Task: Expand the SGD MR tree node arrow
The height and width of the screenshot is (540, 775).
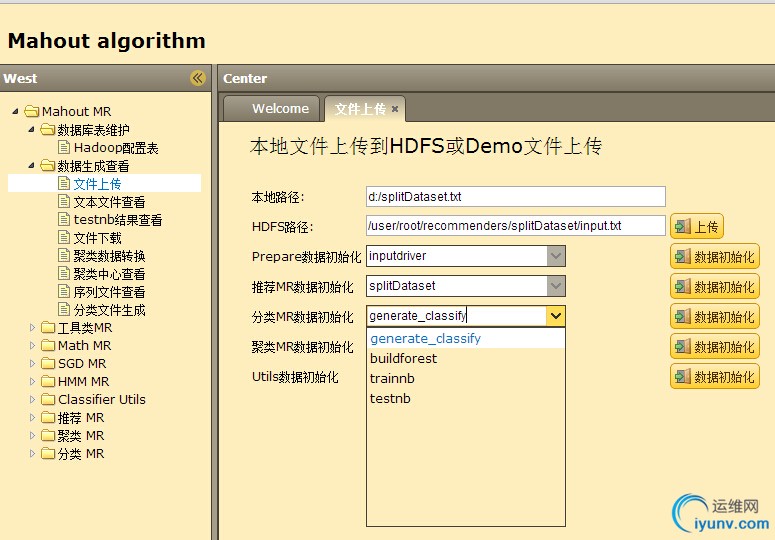Action: [x=32, y=363]
